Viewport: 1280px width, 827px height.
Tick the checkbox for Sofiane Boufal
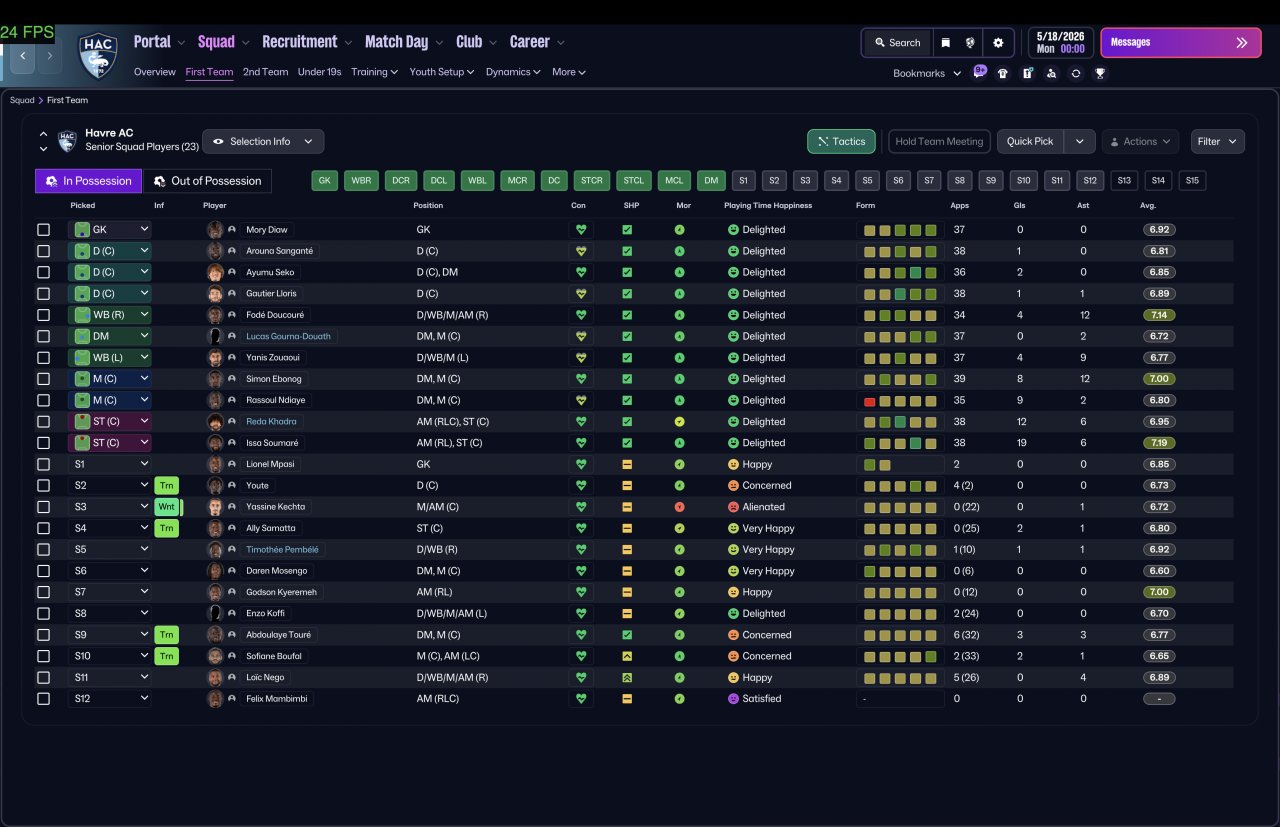[43, 656]
